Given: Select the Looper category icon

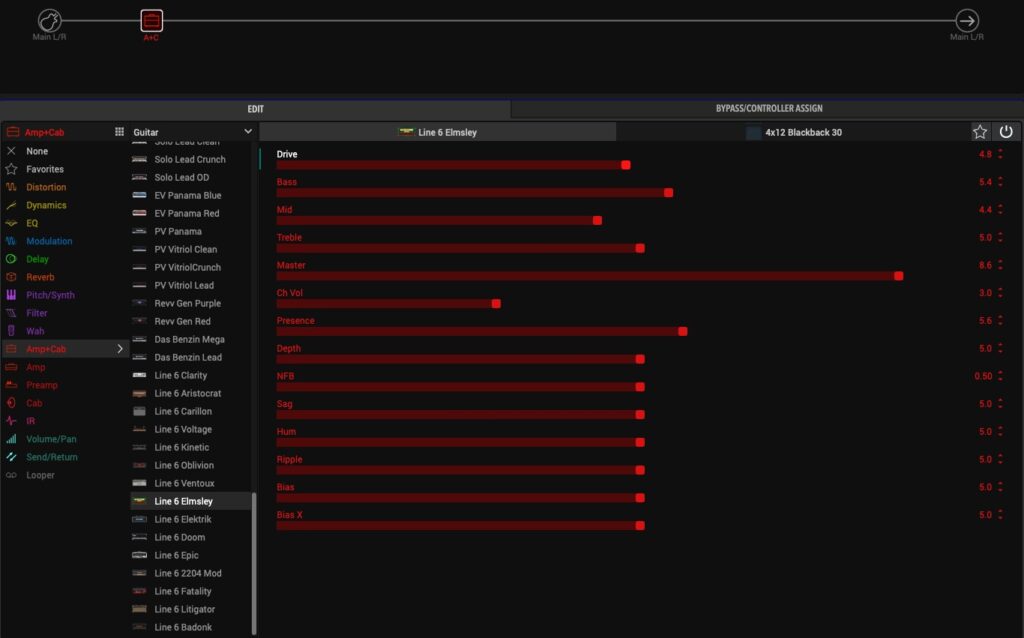Looking at the screenshot, I should [x=11, y=475].
